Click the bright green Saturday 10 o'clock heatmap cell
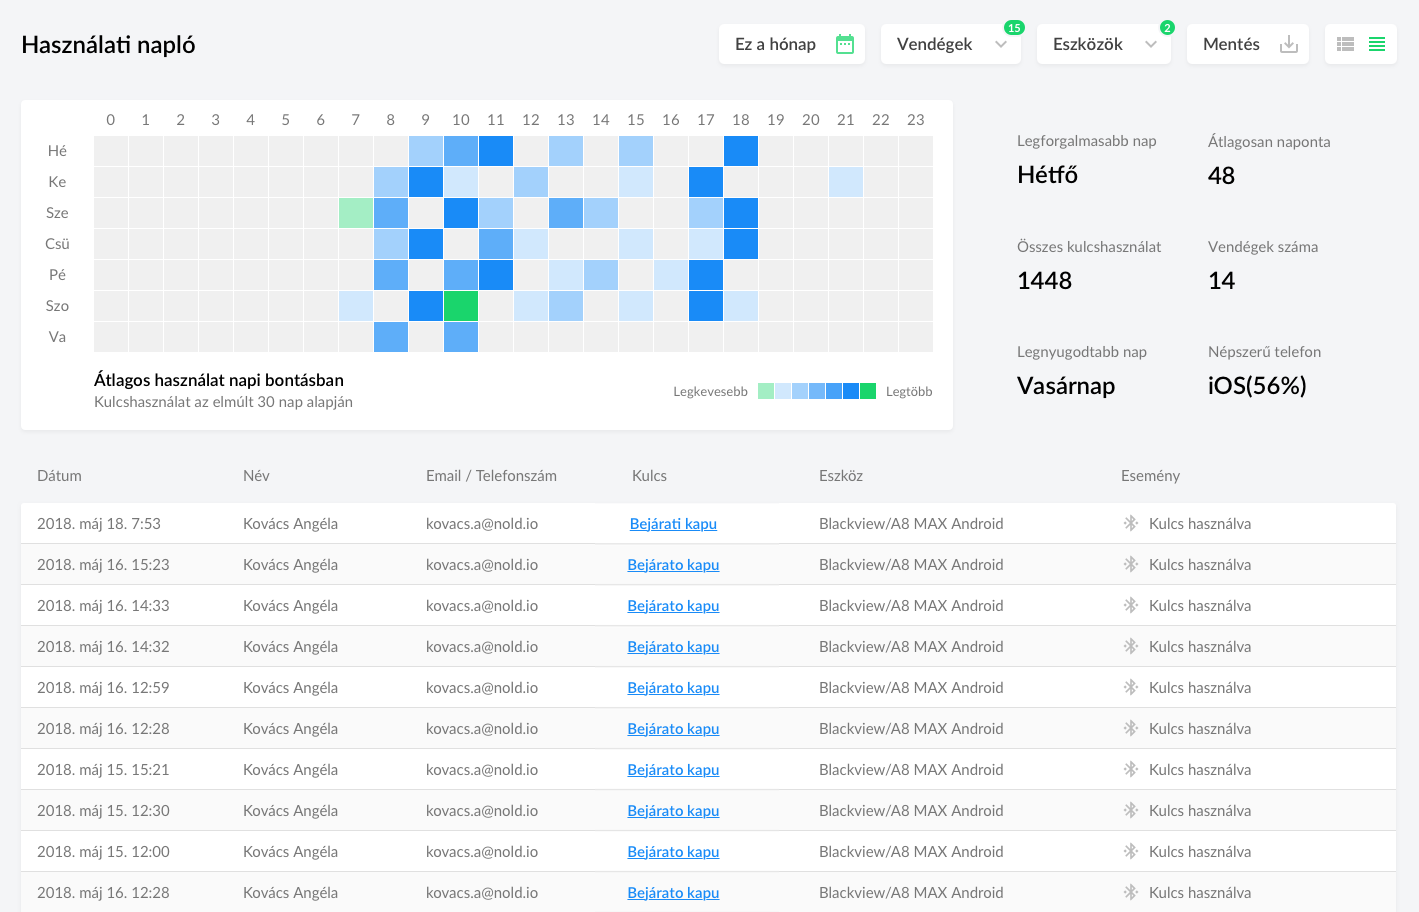Viewport: 1419px width, 912px height. pyautogui.click(x=461, y=306)
